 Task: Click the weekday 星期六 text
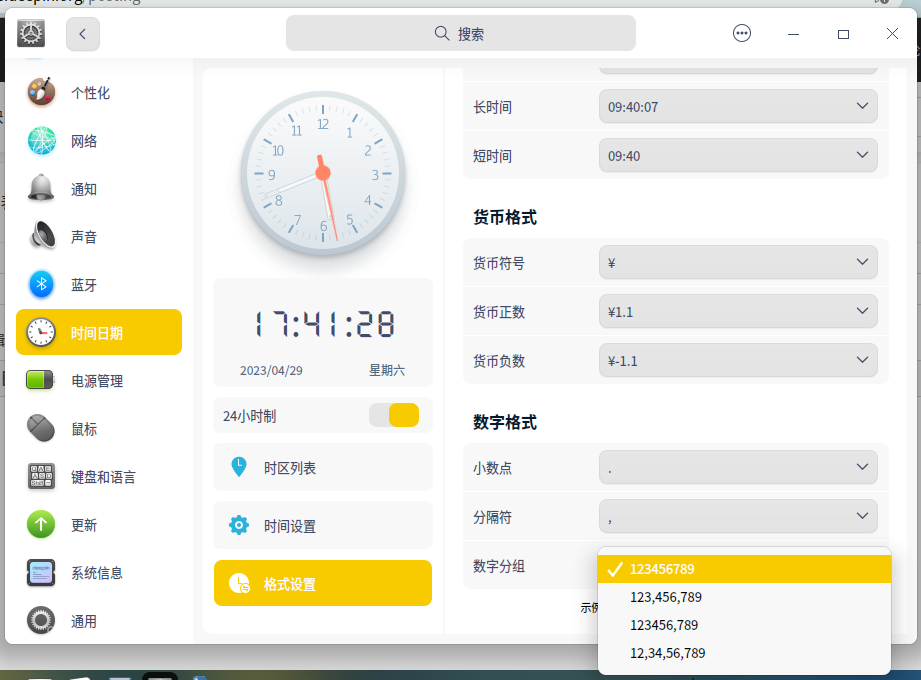386,370
